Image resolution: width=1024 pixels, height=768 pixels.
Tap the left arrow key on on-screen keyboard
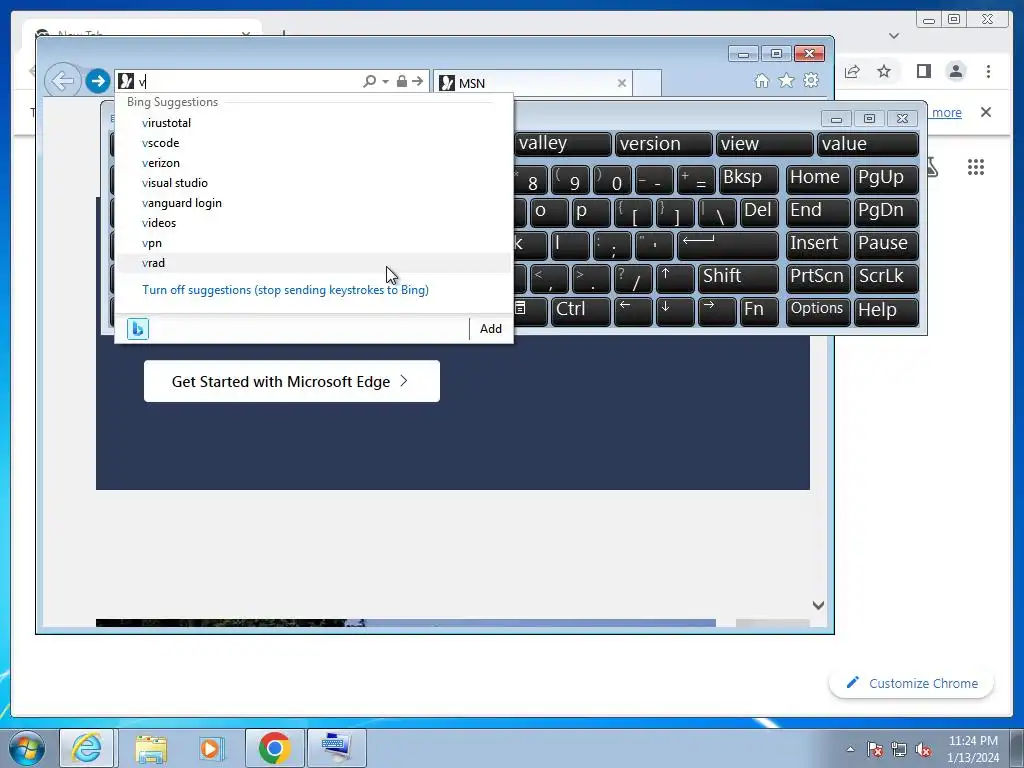(633, 311)
